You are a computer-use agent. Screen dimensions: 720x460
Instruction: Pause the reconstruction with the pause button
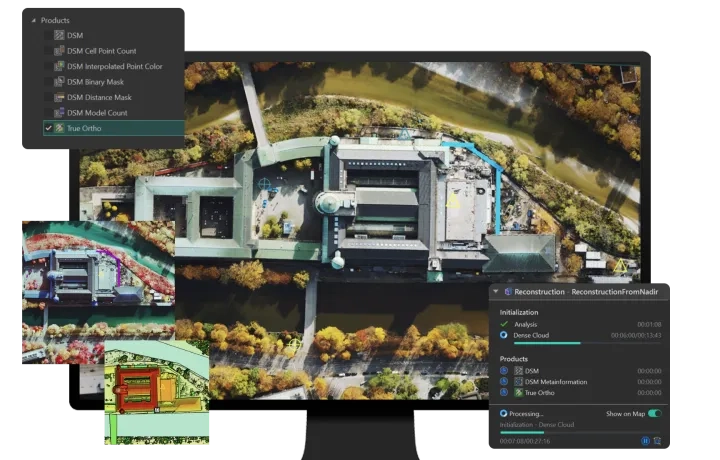click(x=645, y=441)
